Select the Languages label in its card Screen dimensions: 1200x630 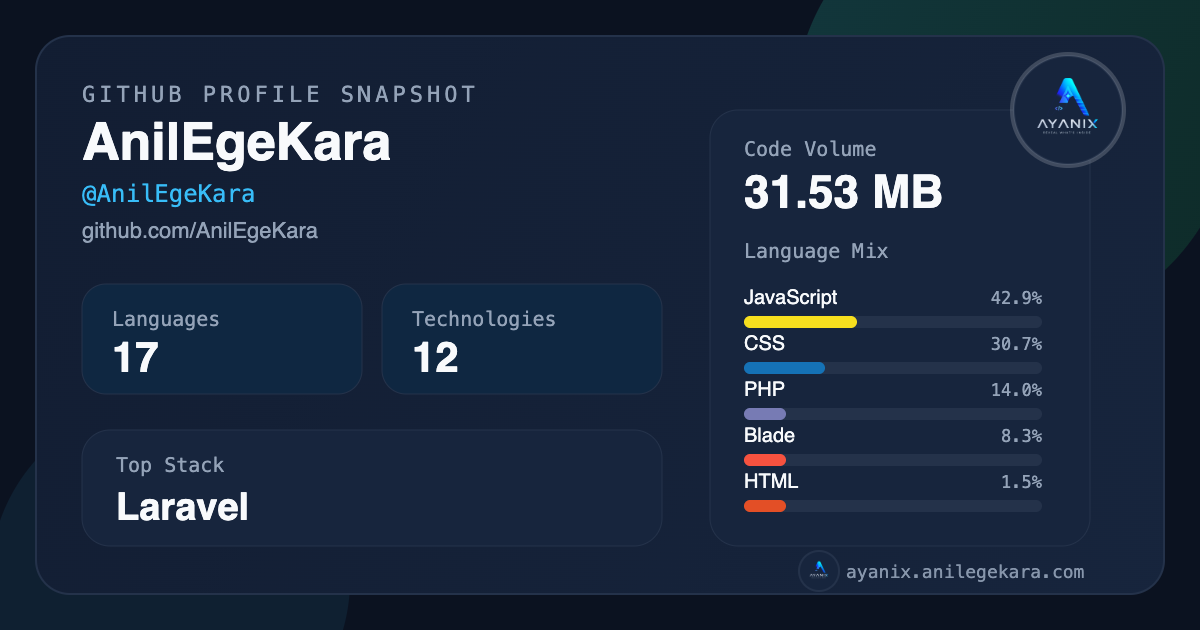(x=166, y=319)
